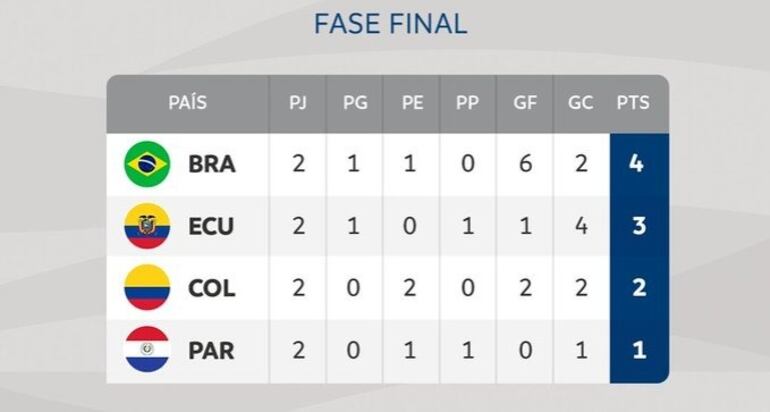This screenshot has width=770, height=412.
Task: Click the PE column header
Action: tap(411, 103)
